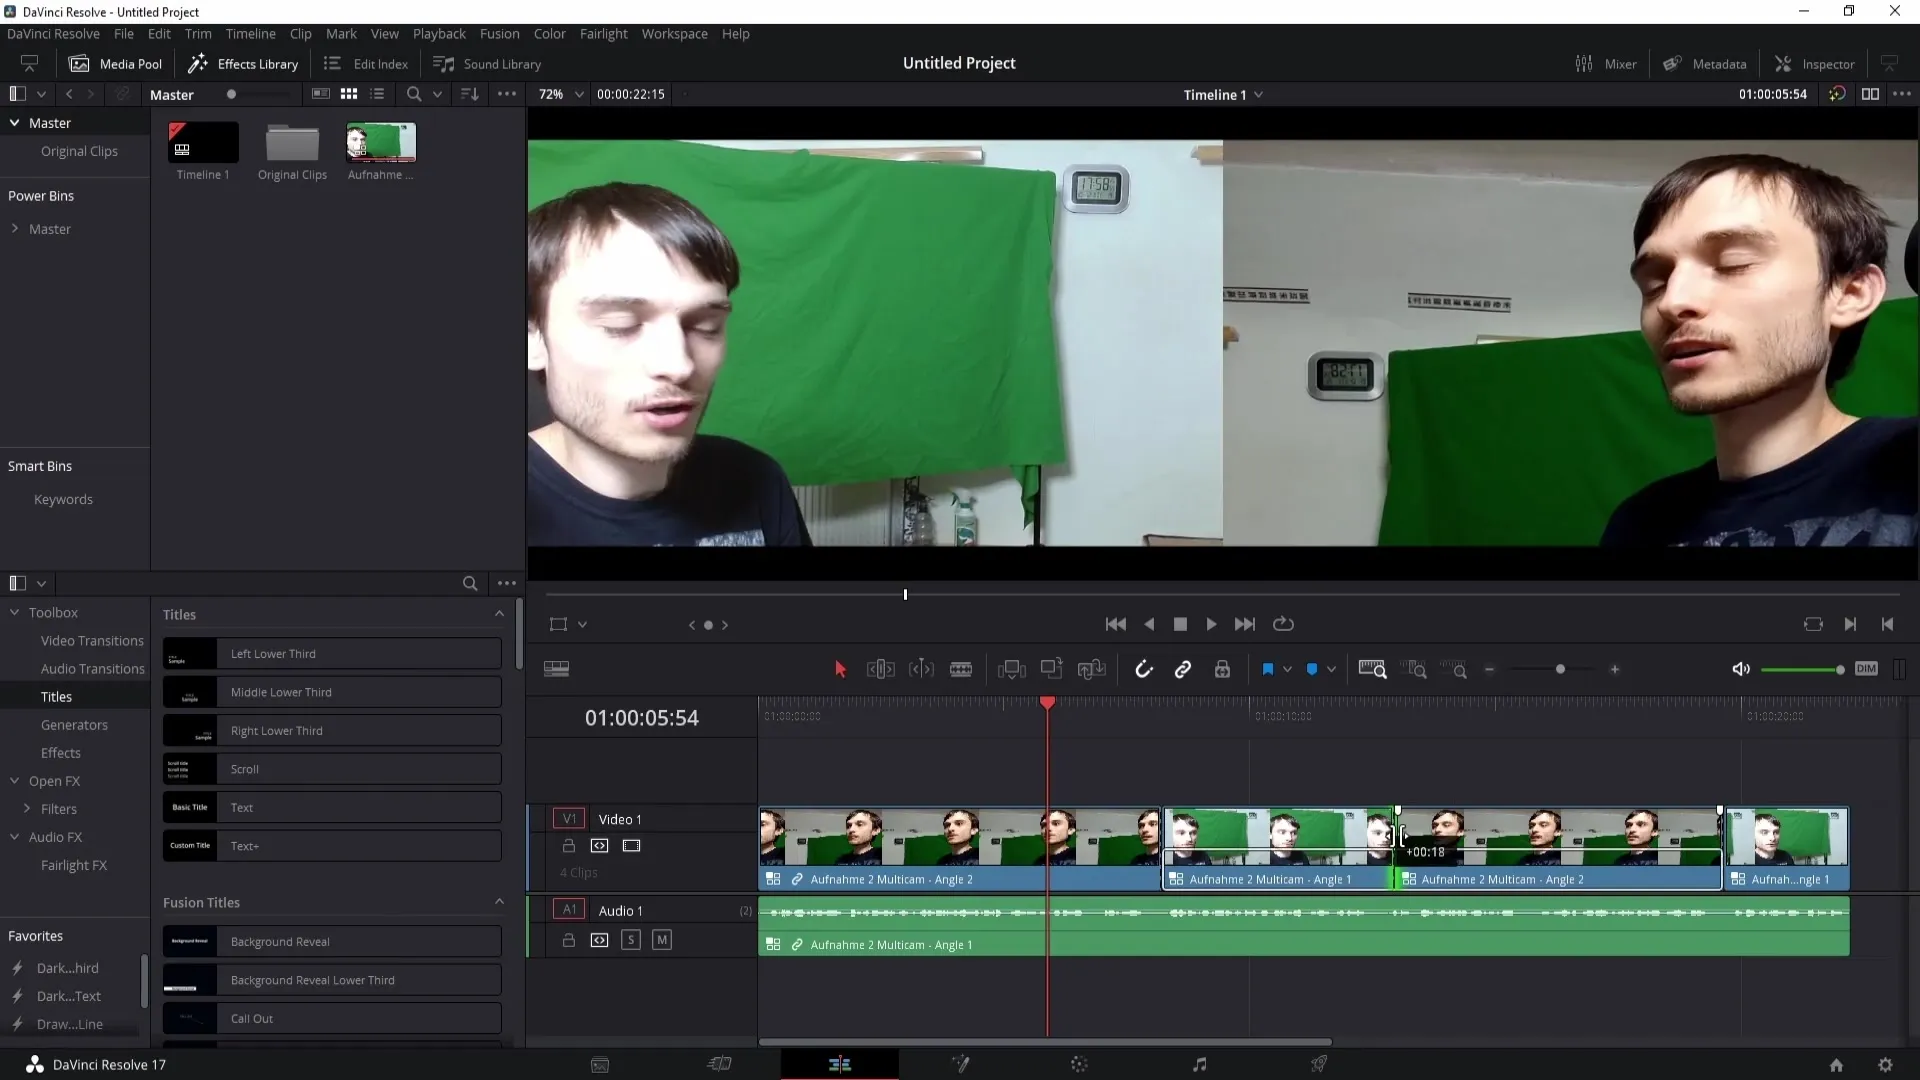The width and height of the screenshot is (1920, 1080).
Task: Open Timeline 1 name dropdown
Action: [x=1223, y=94]
